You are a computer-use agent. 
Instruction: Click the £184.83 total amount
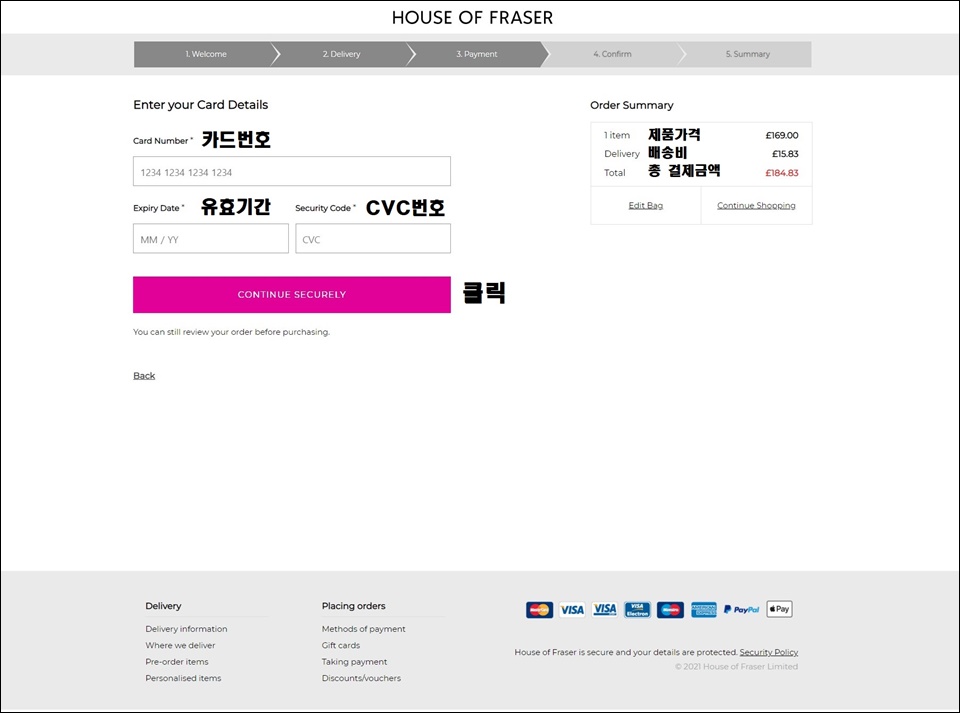[x=782, y=173]
